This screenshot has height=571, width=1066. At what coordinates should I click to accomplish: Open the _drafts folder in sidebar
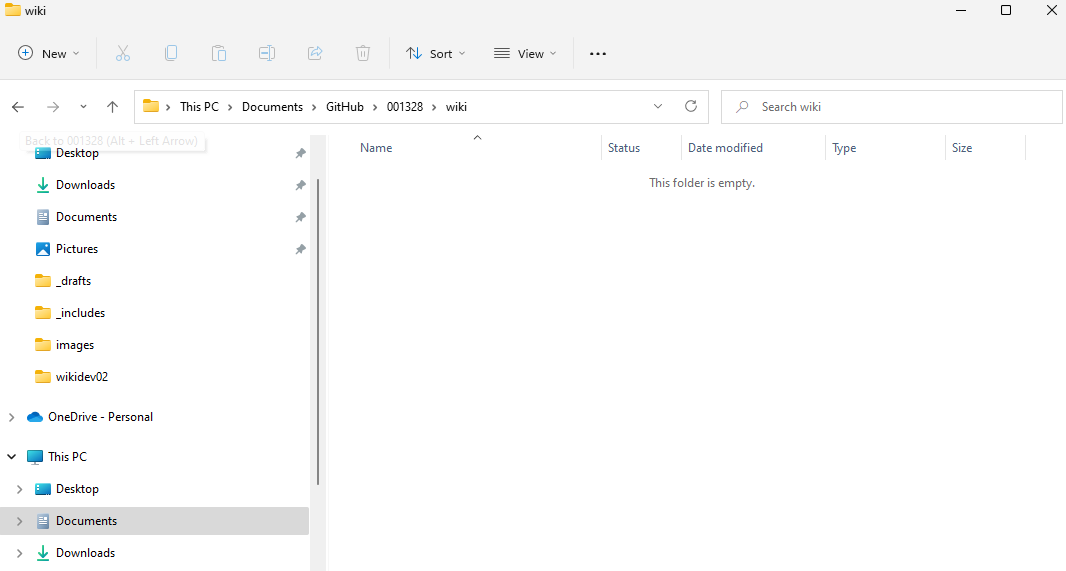pyautogui.click(x=73, y=281)
